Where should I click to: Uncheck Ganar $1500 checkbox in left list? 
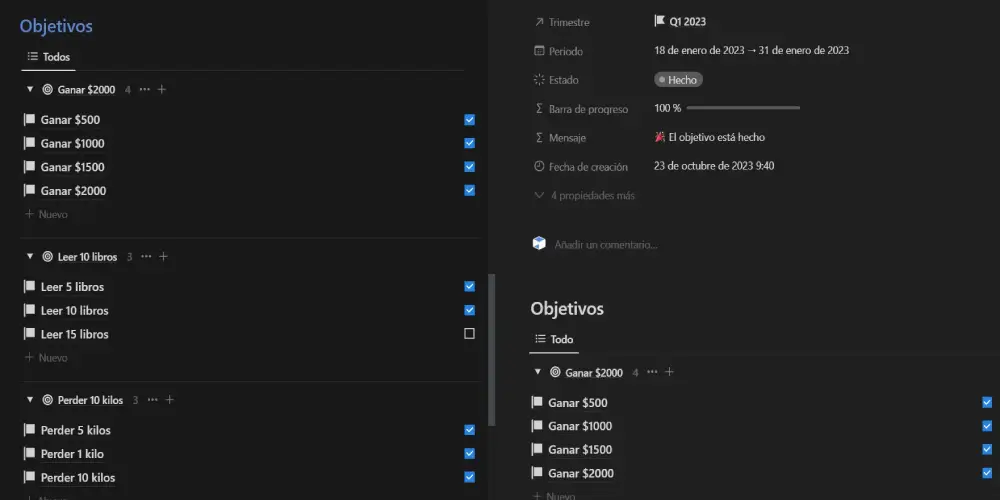(x=469, y=167)
